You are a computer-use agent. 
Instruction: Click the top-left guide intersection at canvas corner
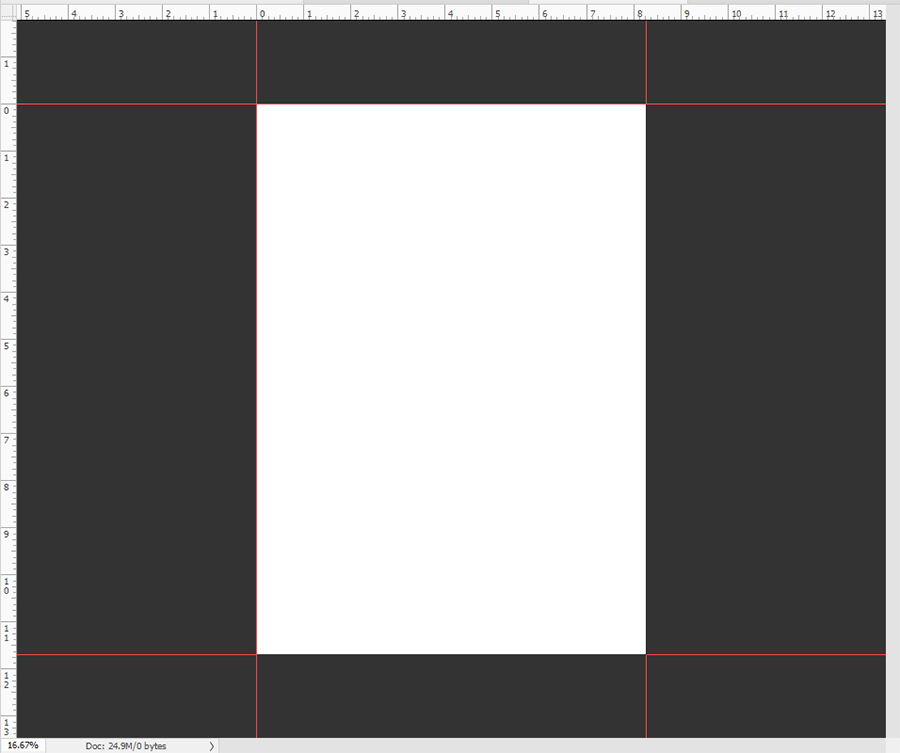point(257,104)
